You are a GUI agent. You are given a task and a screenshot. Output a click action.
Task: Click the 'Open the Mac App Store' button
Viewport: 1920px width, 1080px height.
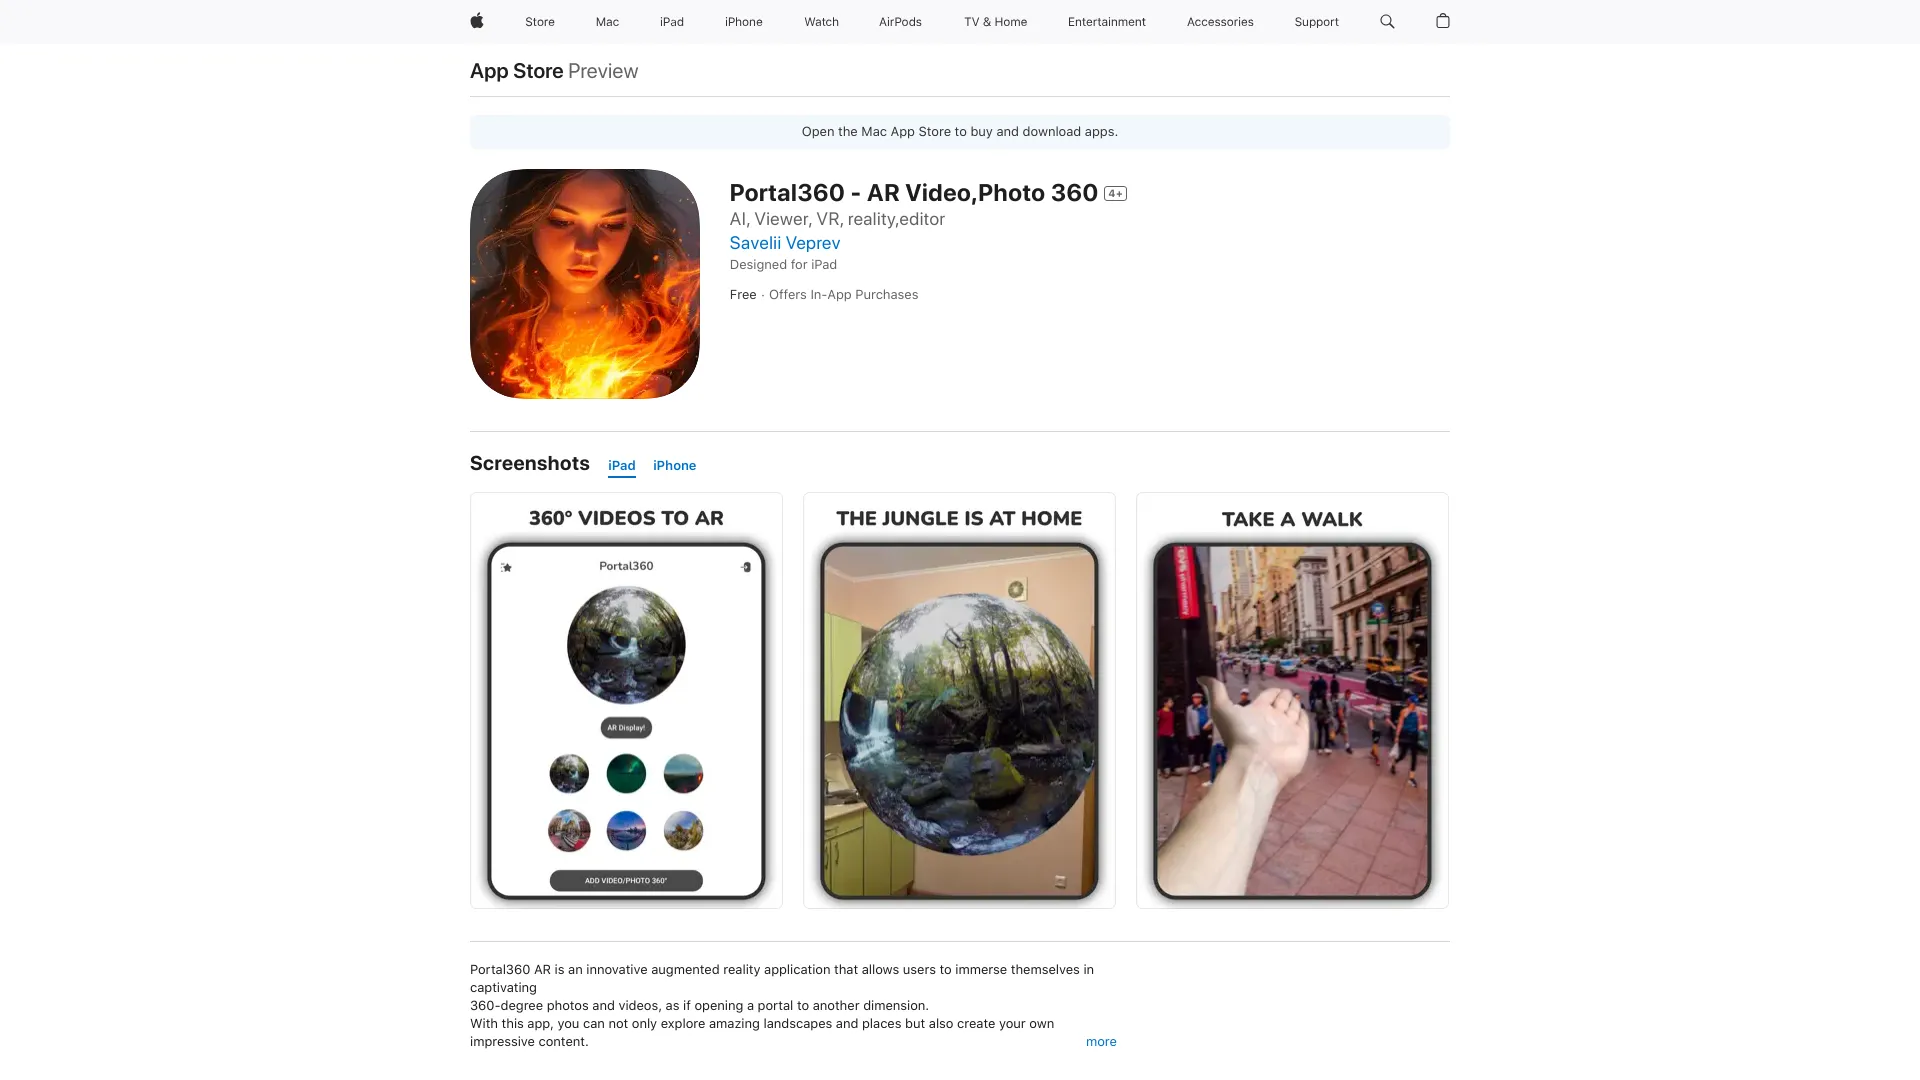pos(960,131)
